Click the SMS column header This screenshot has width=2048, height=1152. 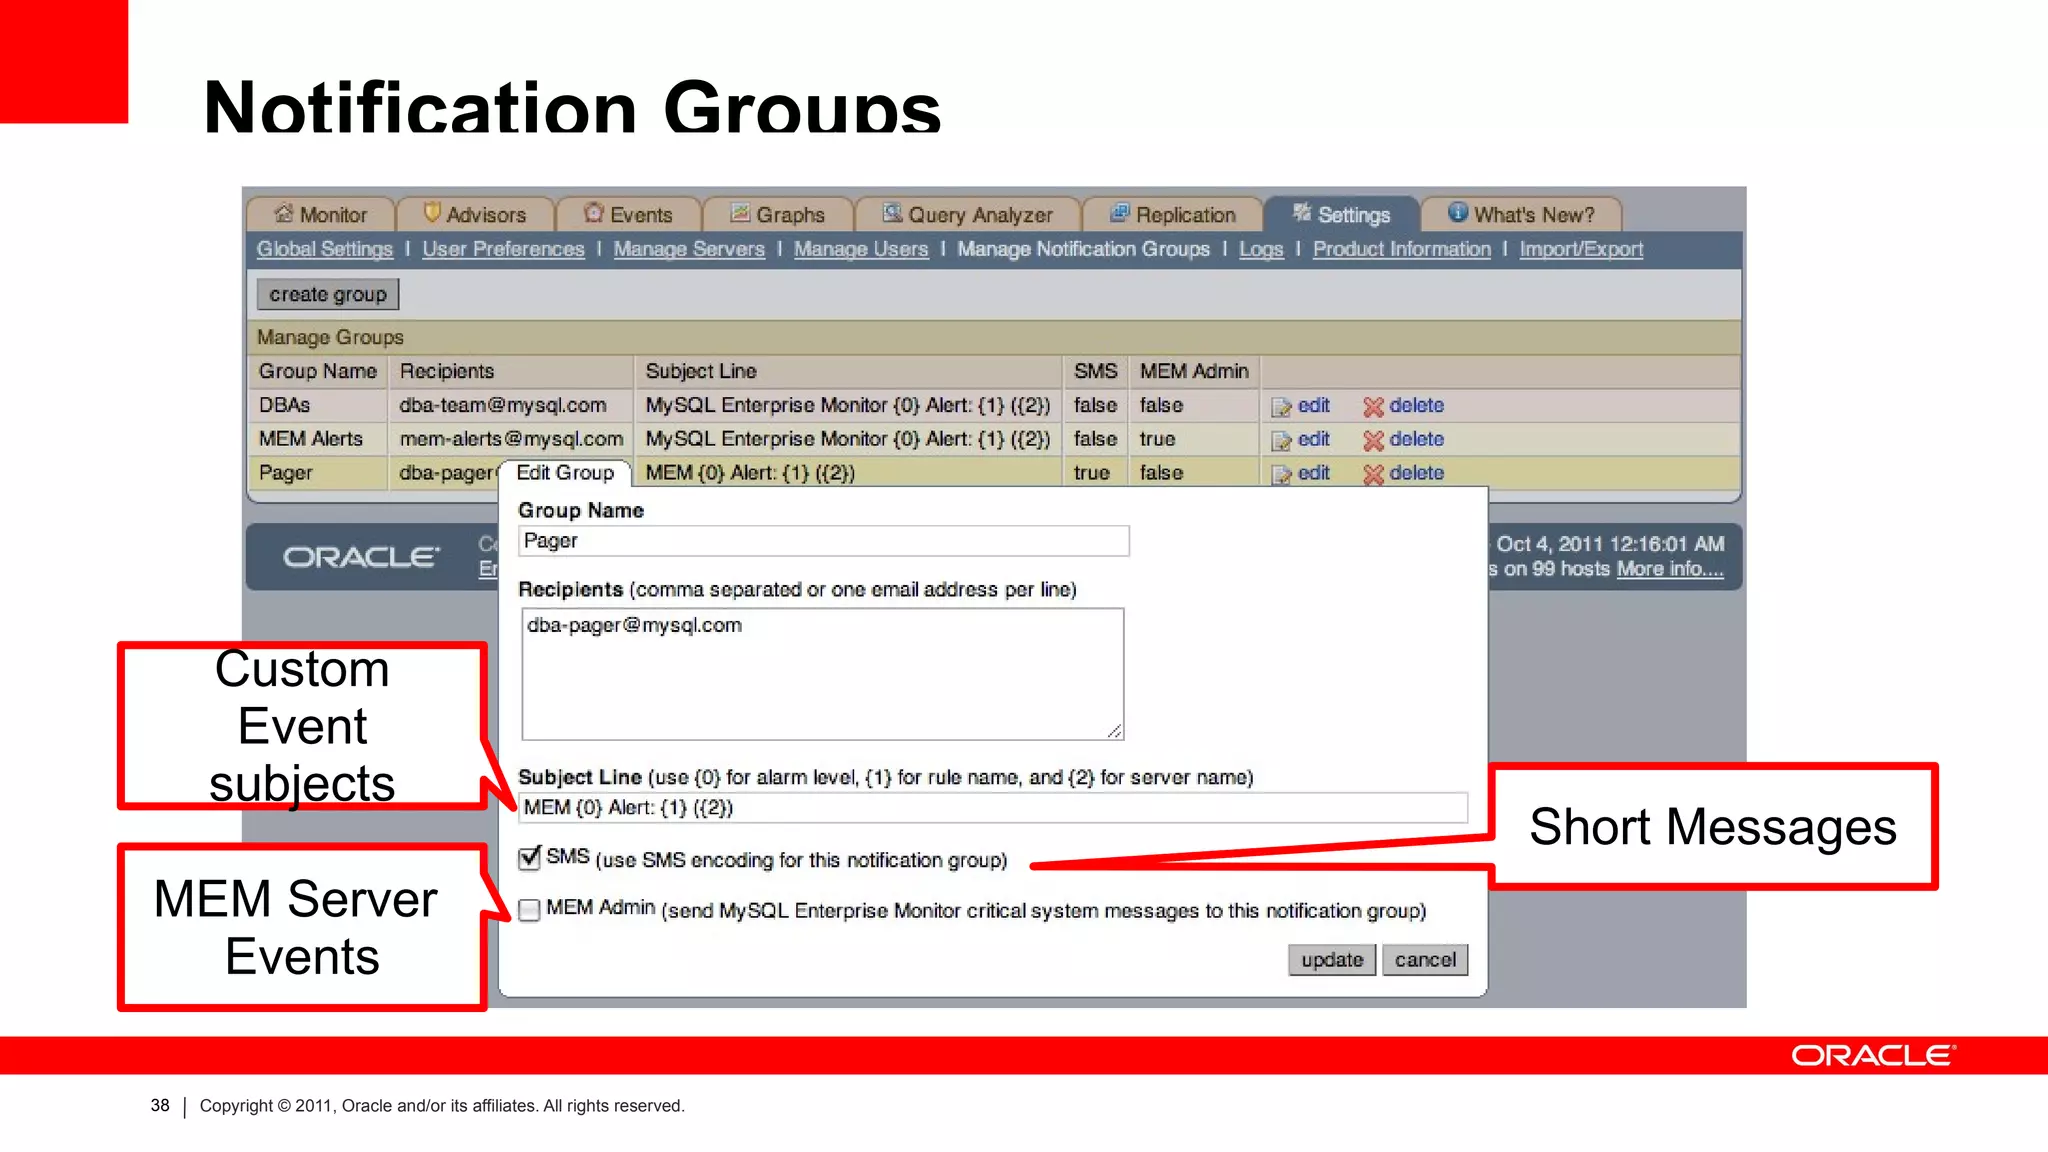point(1095,371)
